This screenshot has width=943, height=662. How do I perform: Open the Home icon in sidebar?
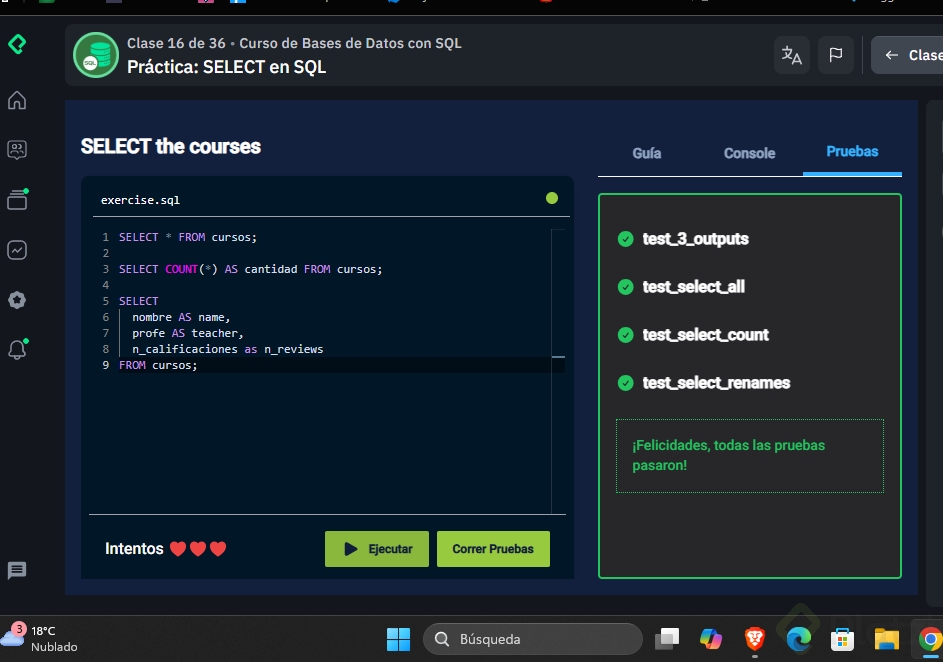point(17,100)
